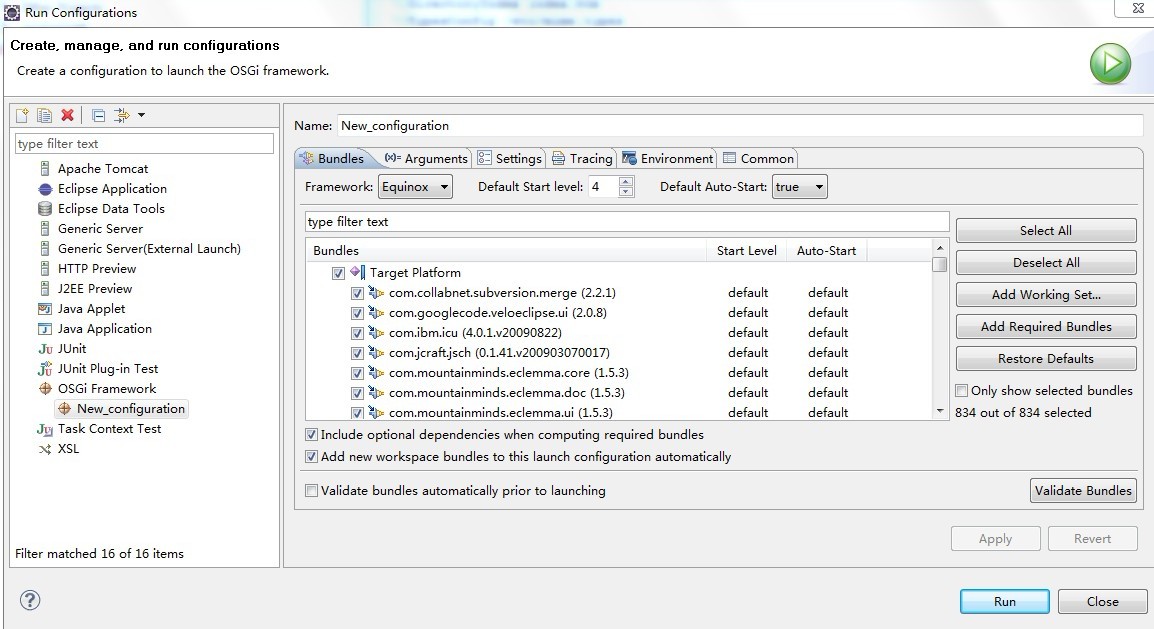This screenshot has width=1154, height=629.
Task: Switch to the Arguments tab
Action: click(426, 158)
